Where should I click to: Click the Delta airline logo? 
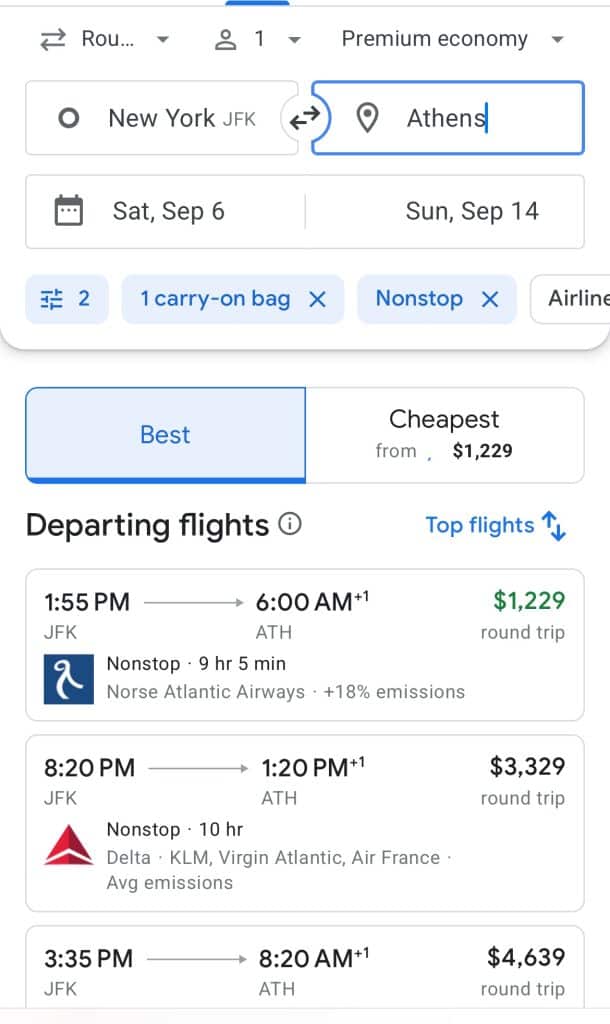[69, 845]
